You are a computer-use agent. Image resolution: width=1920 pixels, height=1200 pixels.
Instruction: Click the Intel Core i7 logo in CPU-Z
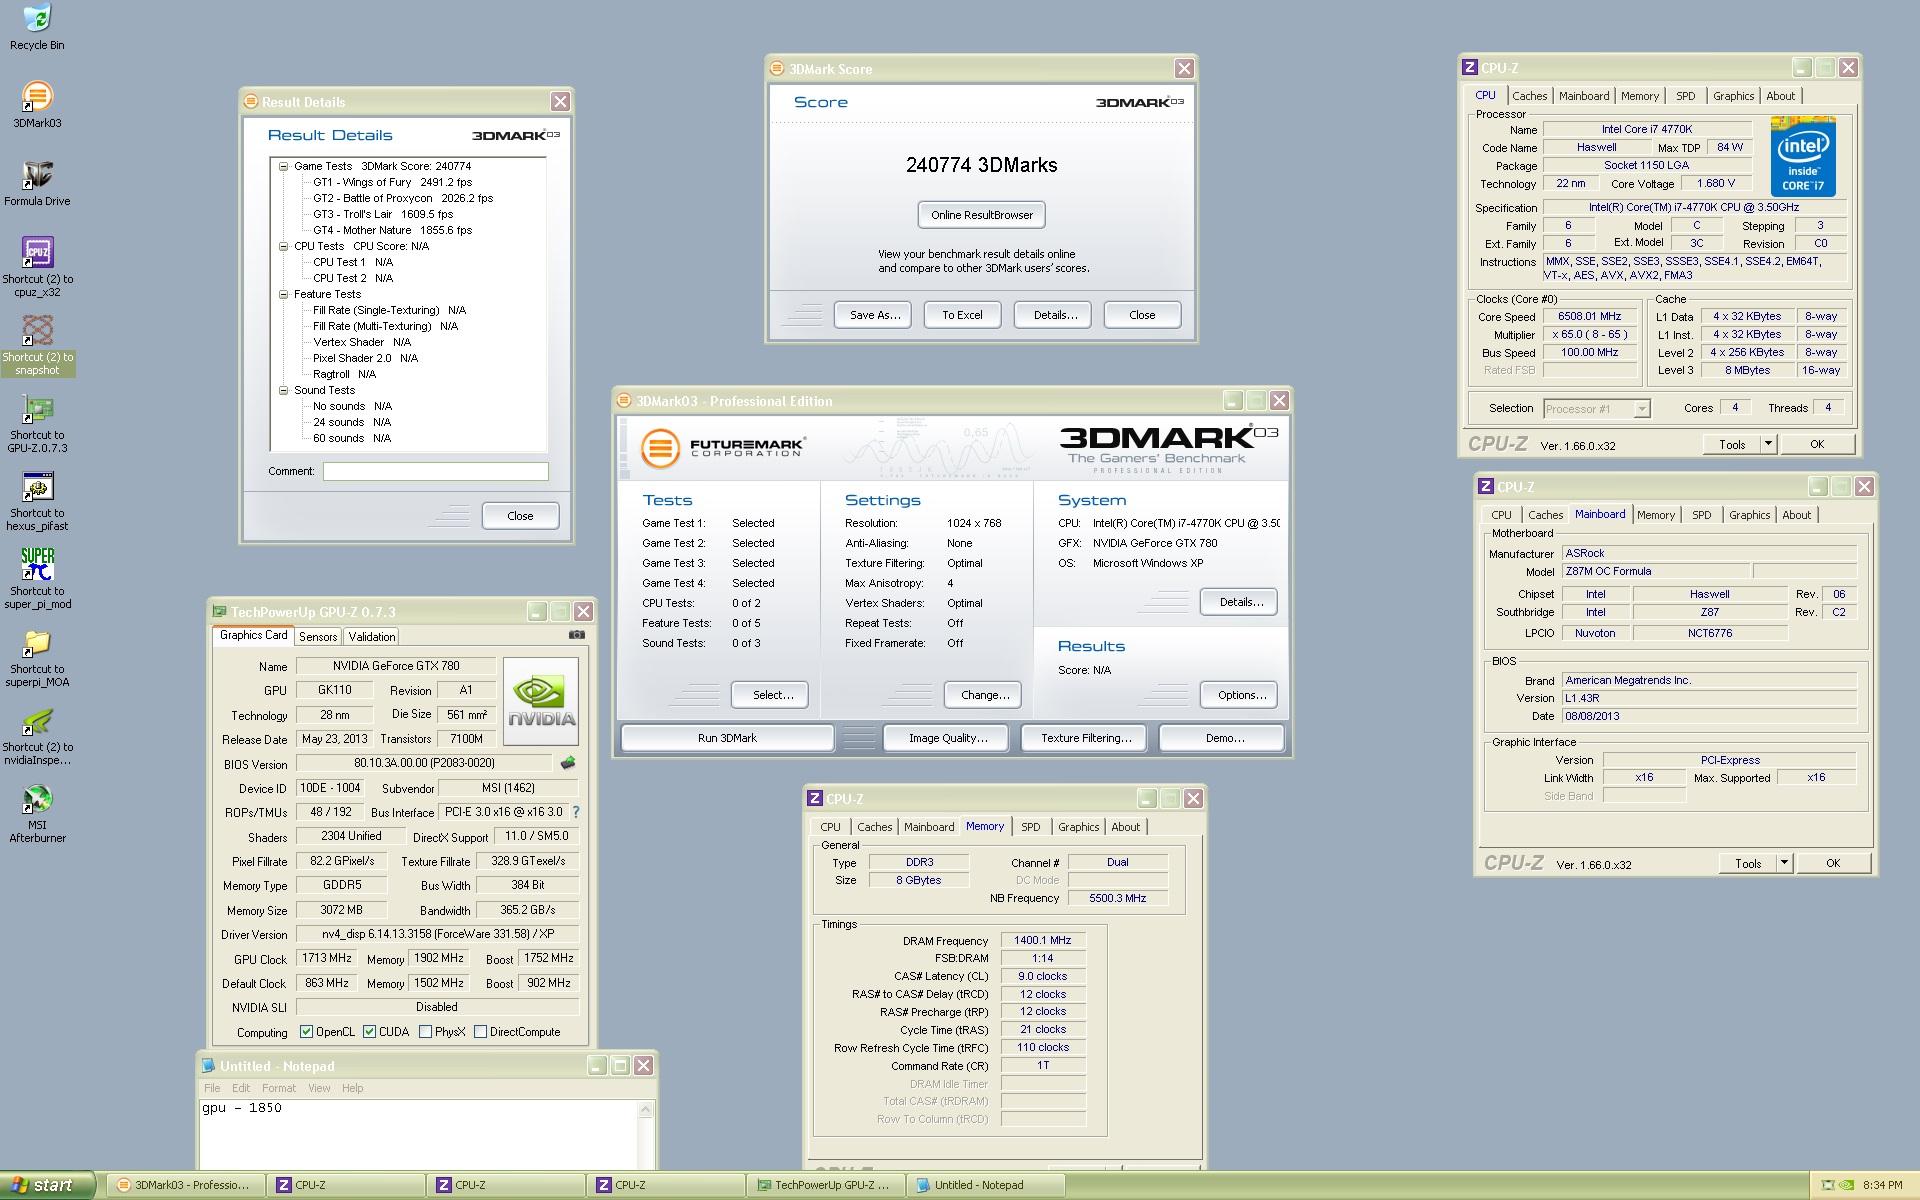(x=1803, y=156)
